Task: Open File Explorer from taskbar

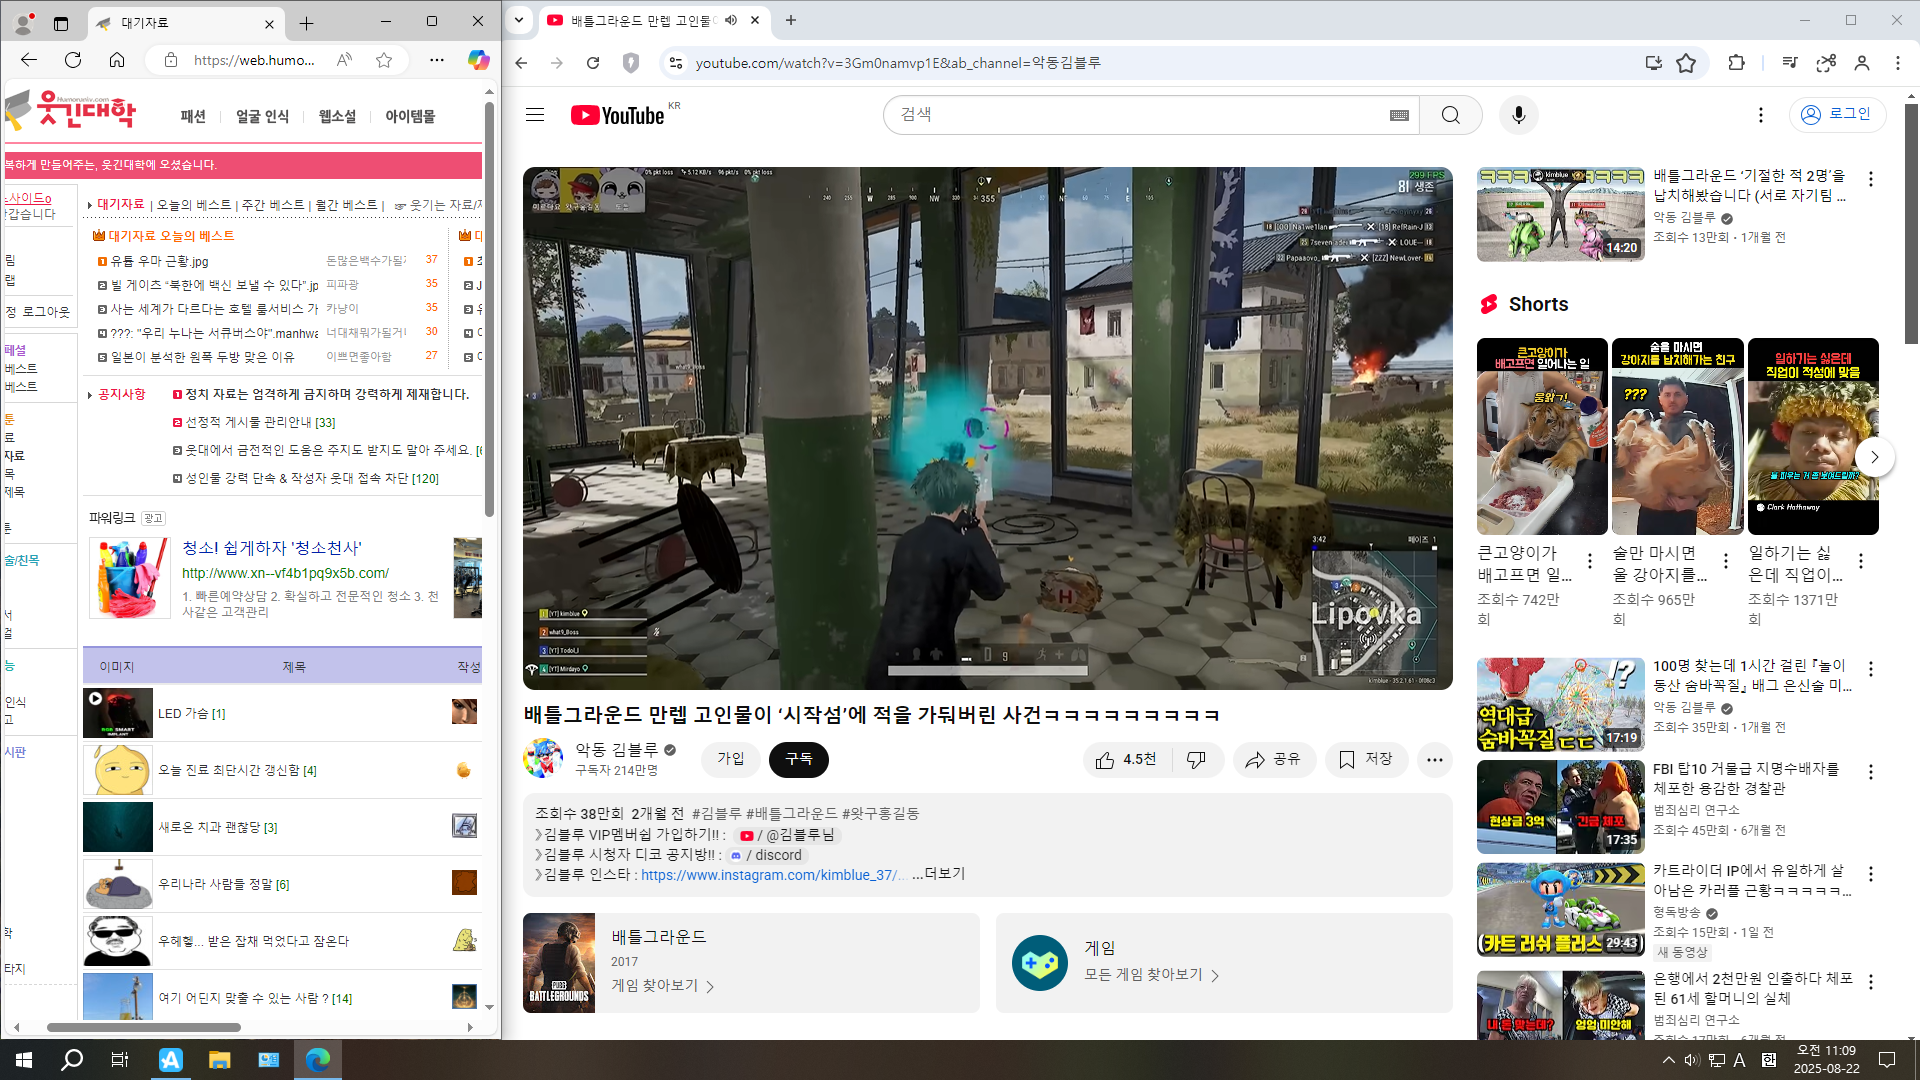Action: pyautogui.click(x=220, y=1060)
